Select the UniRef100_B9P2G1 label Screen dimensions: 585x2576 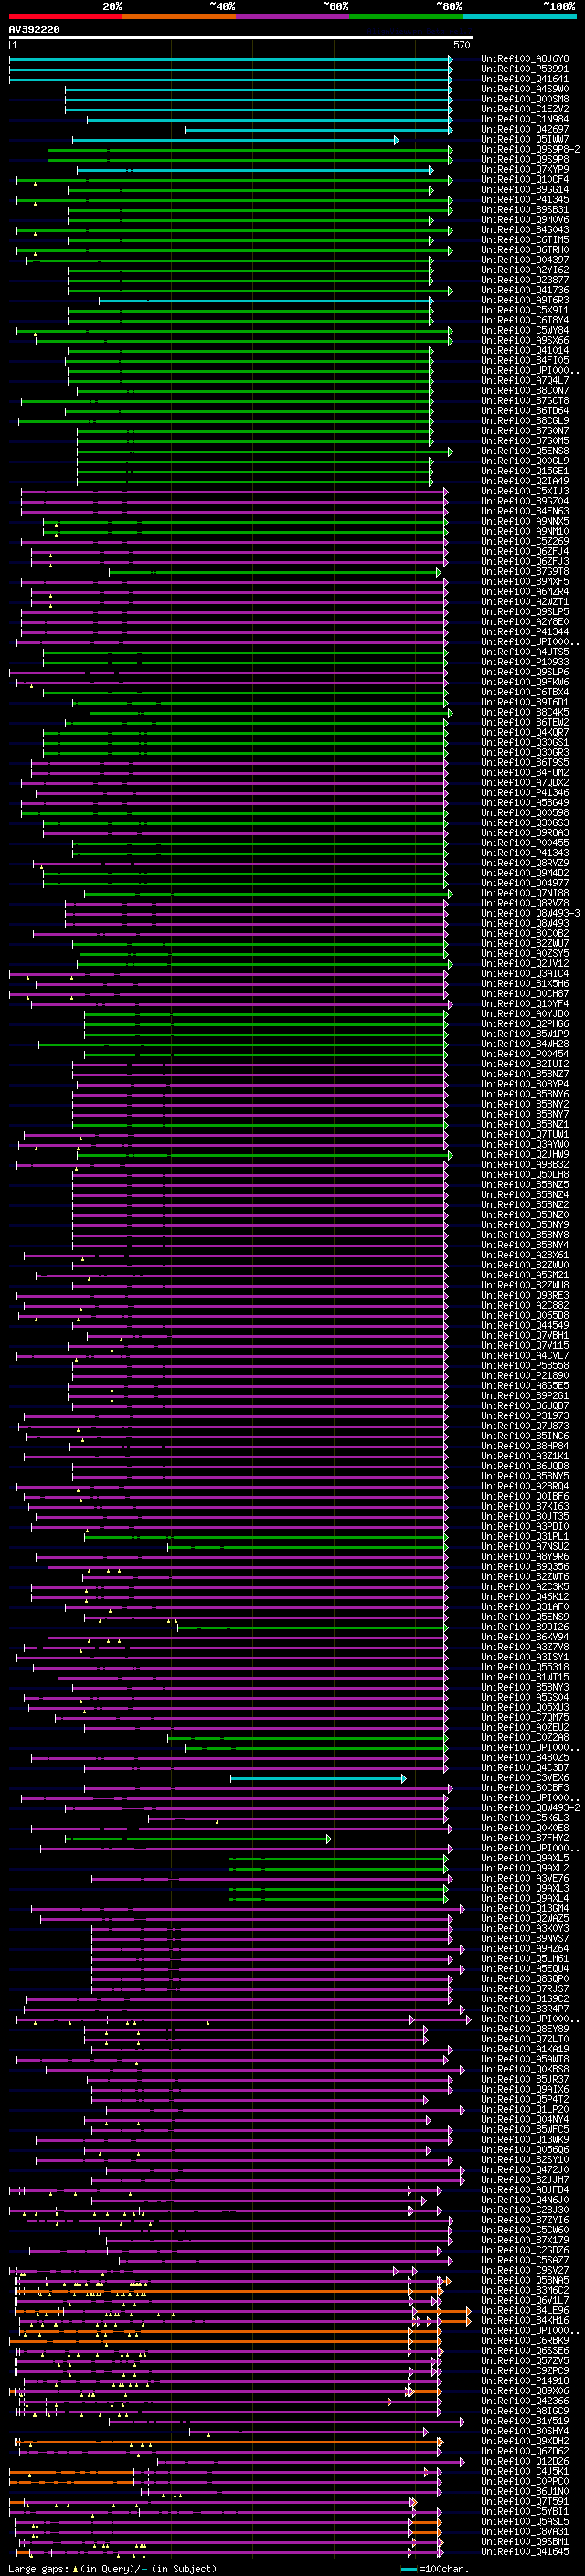coord(525,1395)
